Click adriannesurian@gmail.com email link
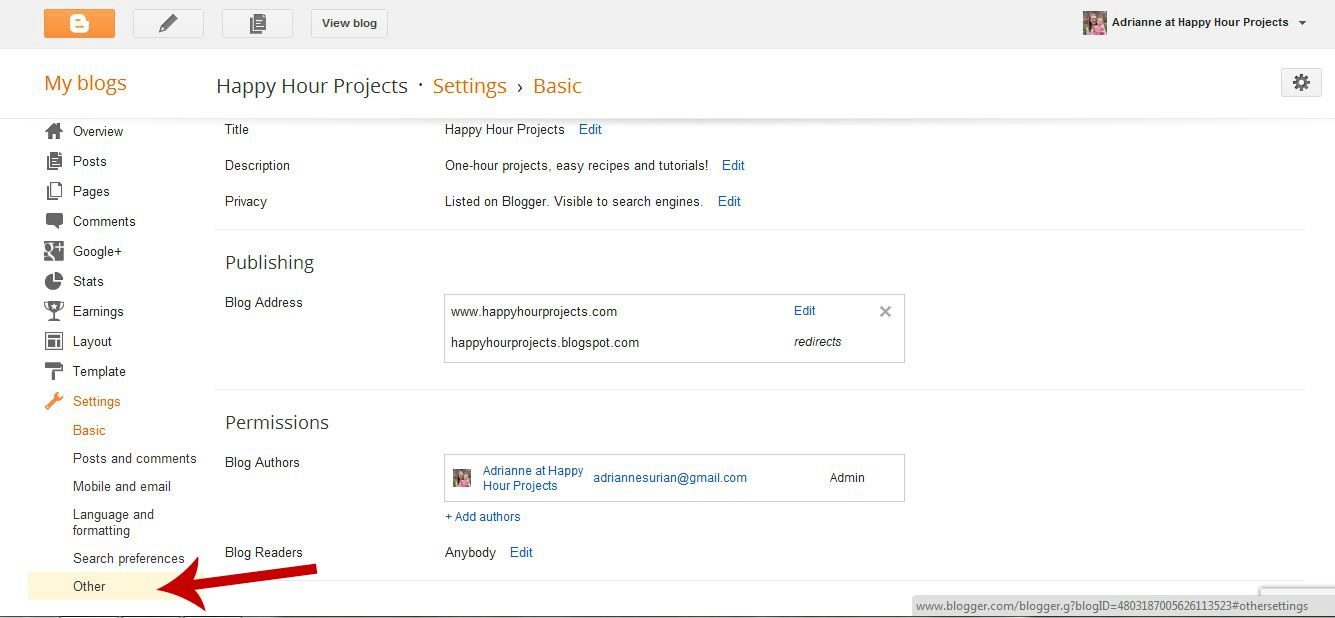Viewport: 1335px width, 618px height. 670,478
